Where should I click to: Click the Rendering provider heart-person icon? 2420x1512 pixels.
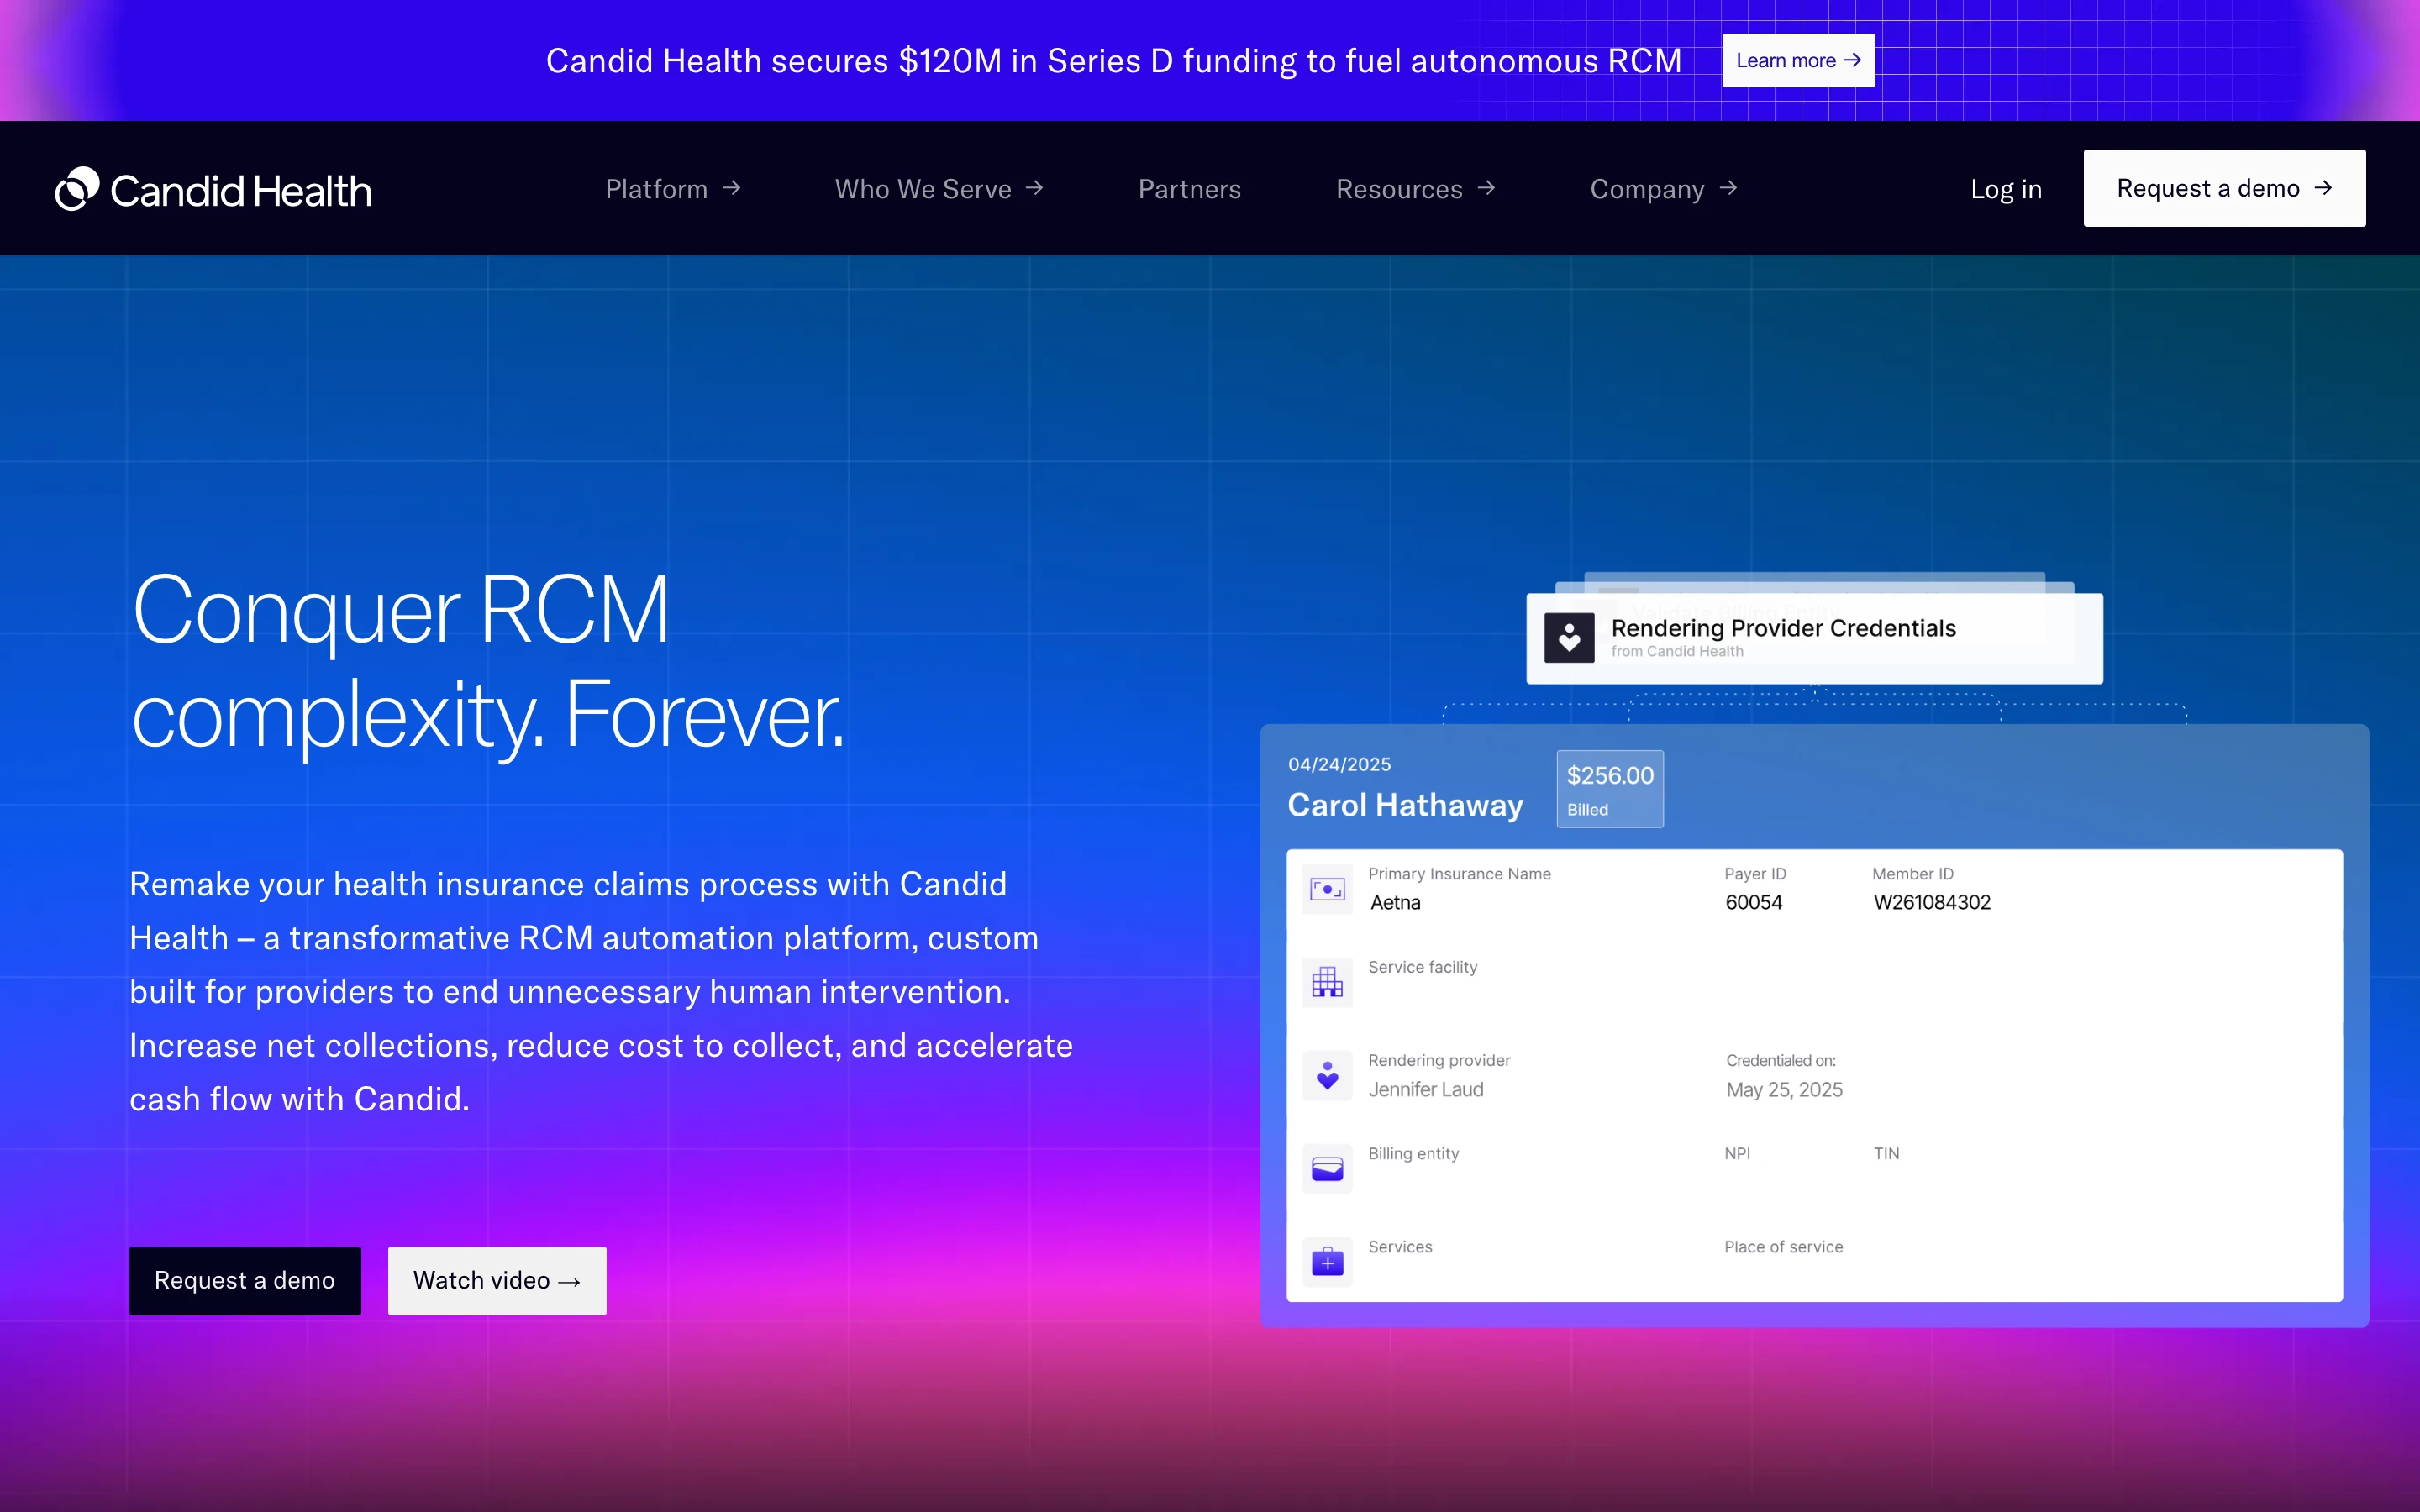1327,1075
